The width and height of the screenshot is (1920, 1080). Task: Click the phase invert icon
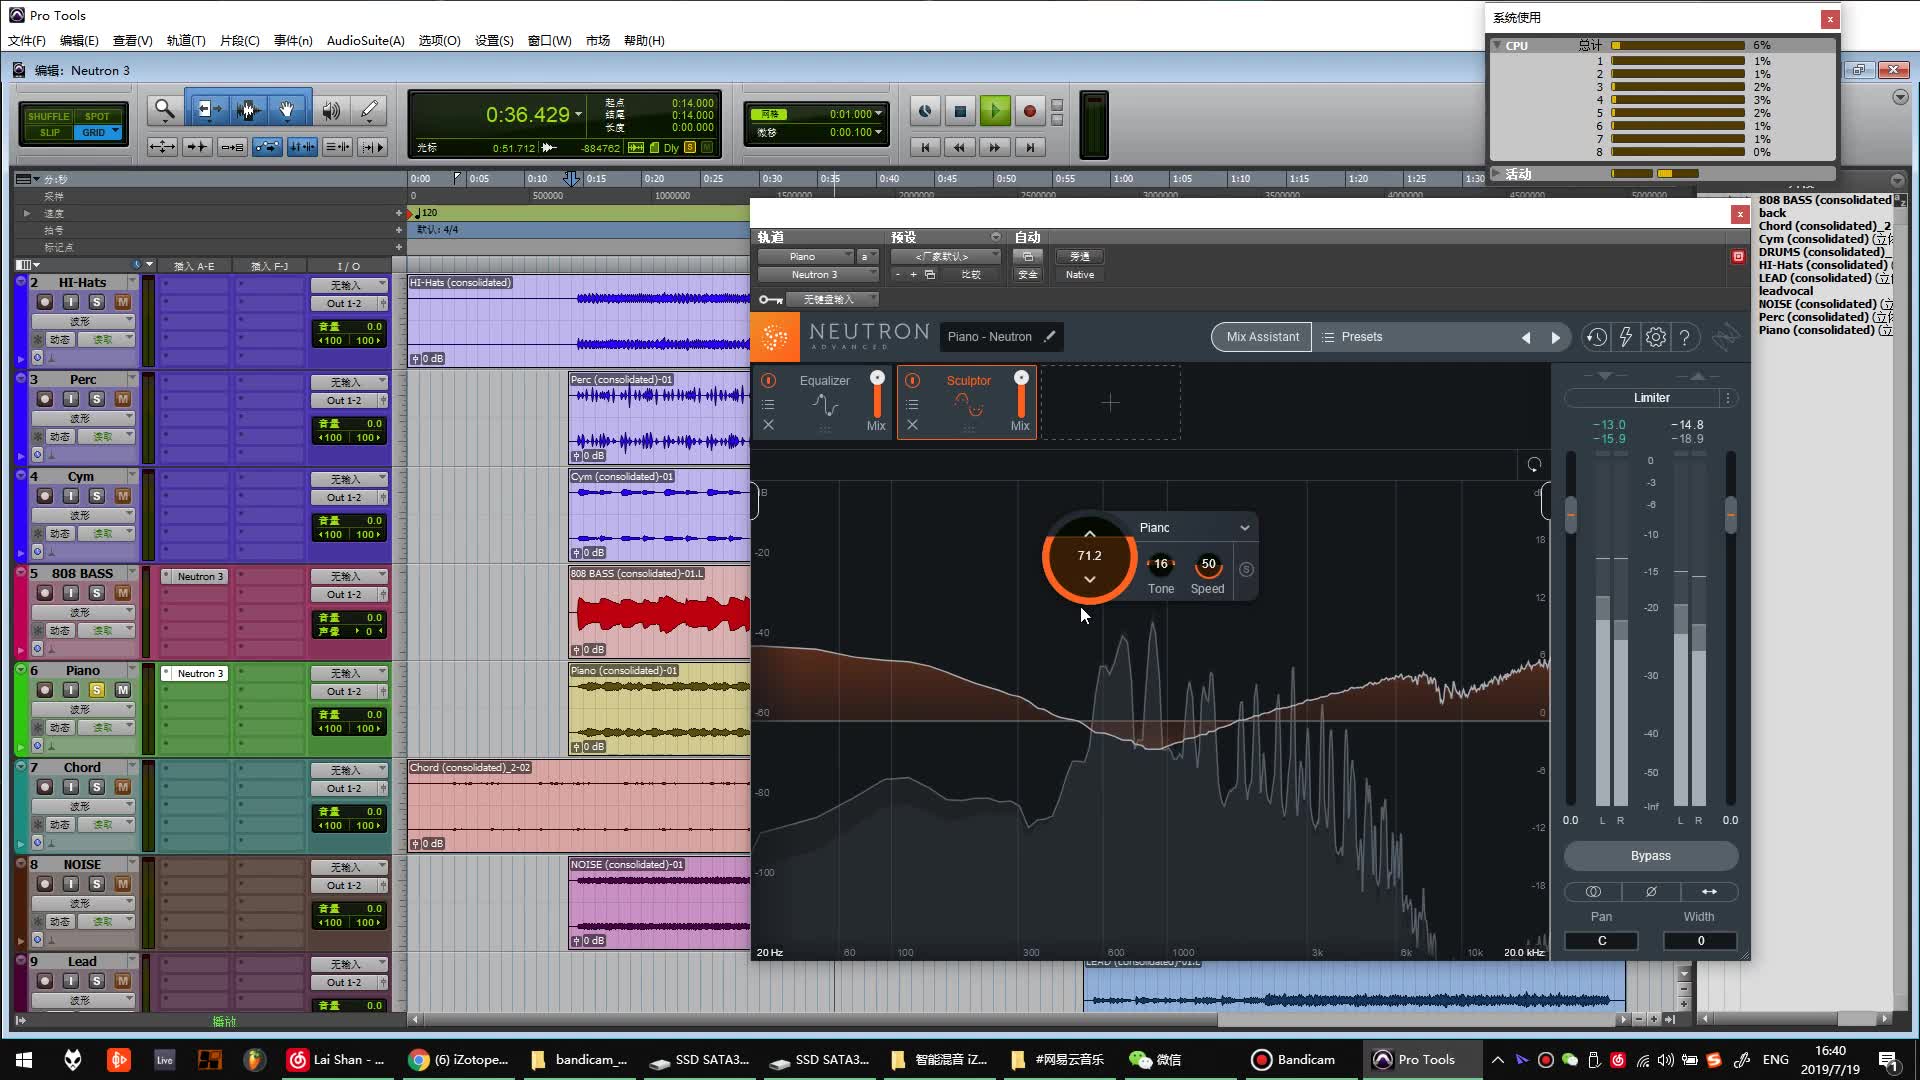tap(1651, 891)
